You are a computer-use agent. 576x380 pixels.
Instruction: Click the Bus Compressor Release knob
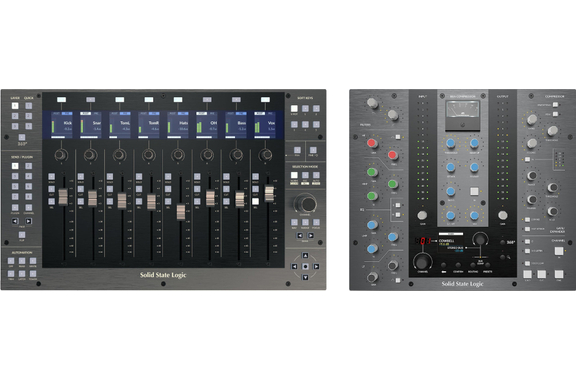(x=474, y=168)
